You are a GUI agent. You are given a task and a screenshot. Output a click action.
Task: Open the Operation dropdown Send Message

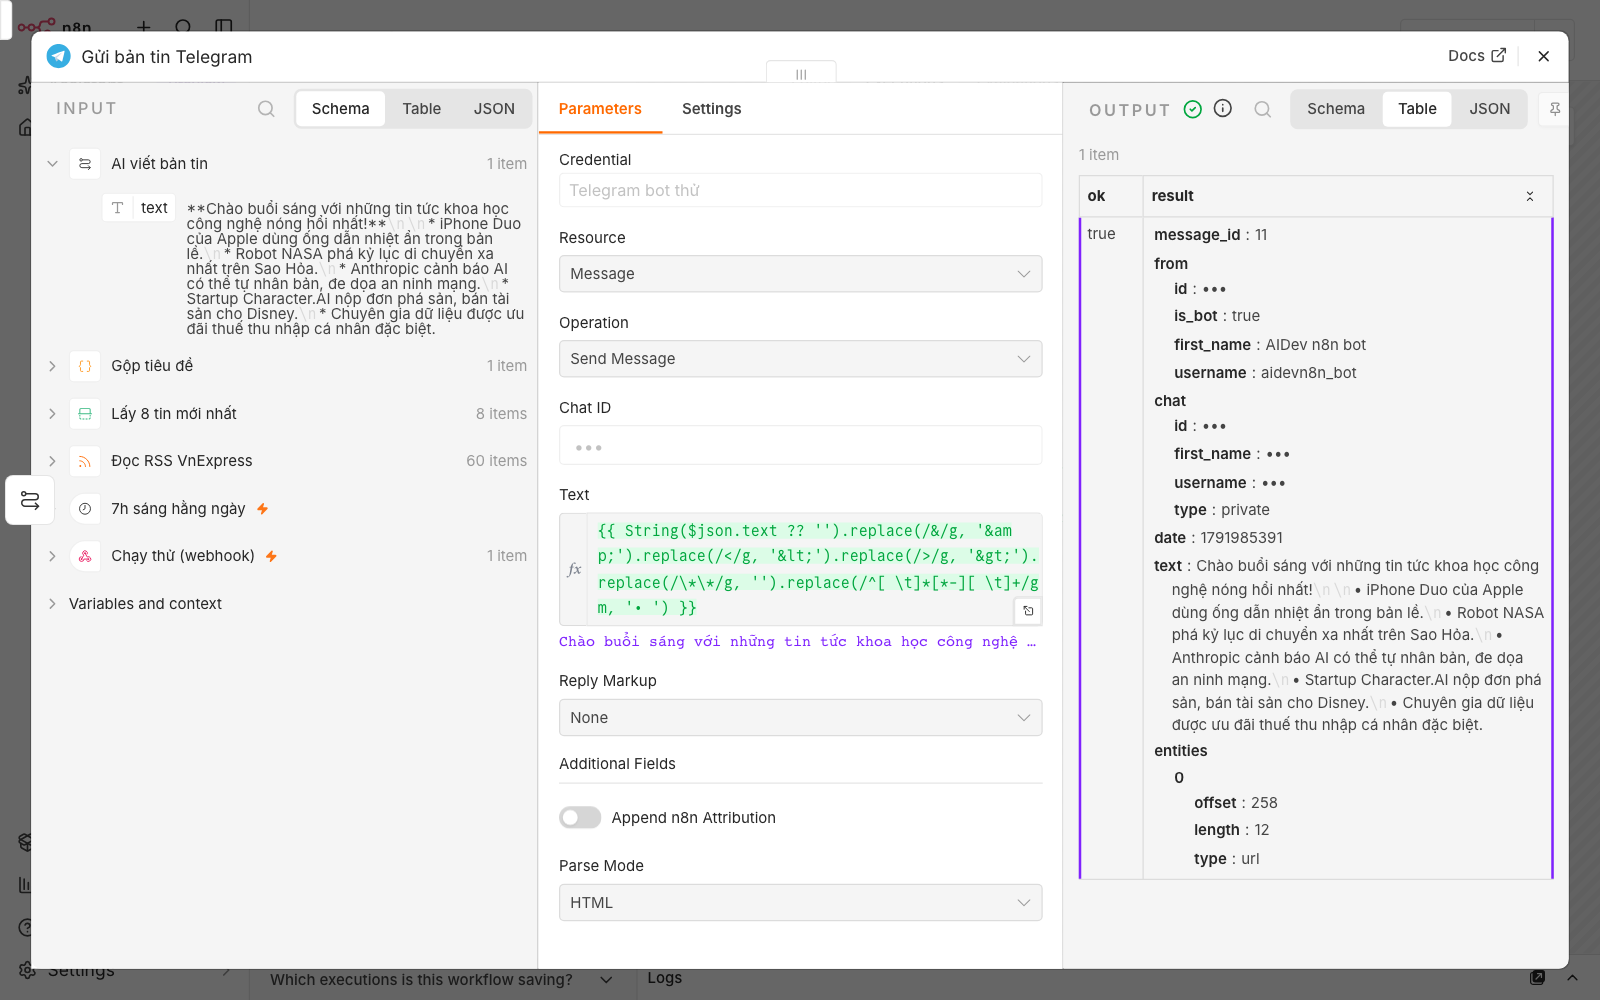tap(800, 359)
